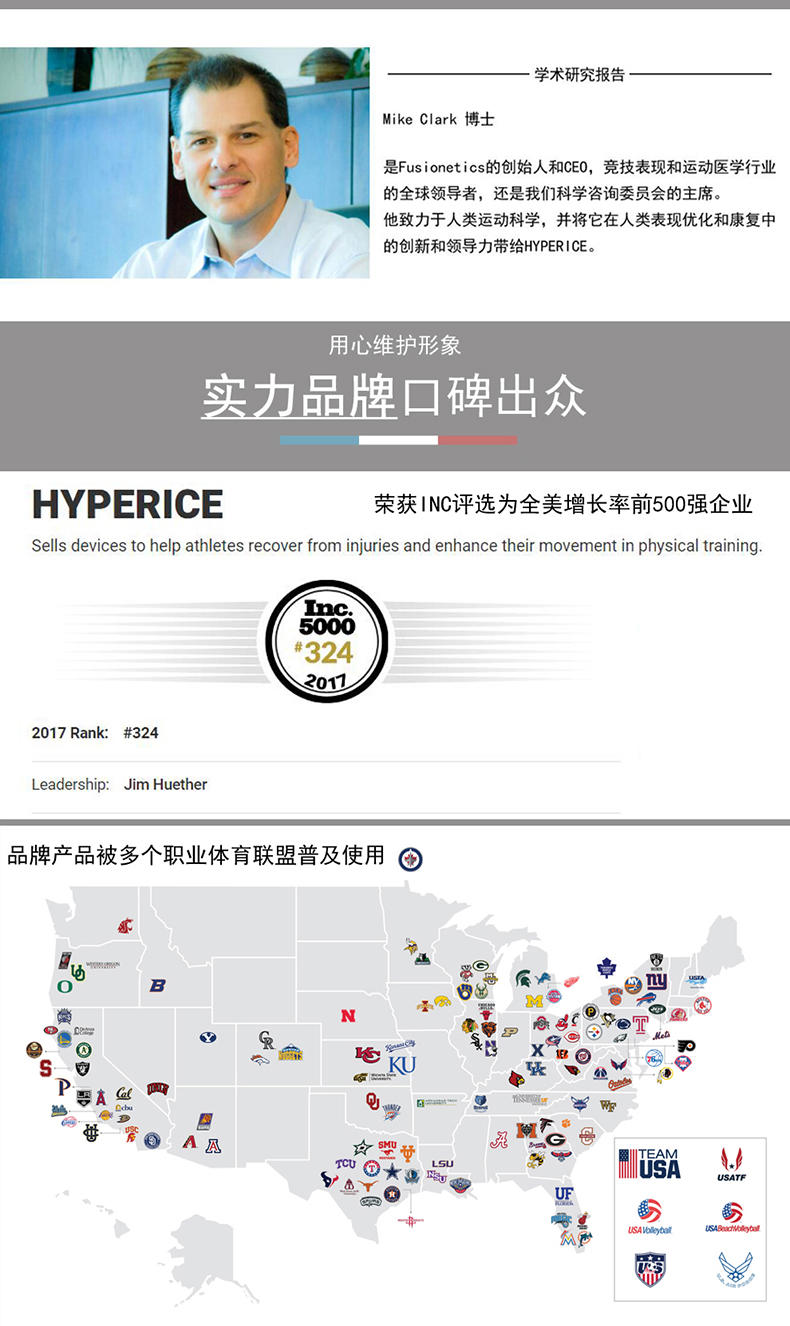Click the Inc. 5000 #324 badge
This screenshot has height=1326, width=790.
click(327, 641)
